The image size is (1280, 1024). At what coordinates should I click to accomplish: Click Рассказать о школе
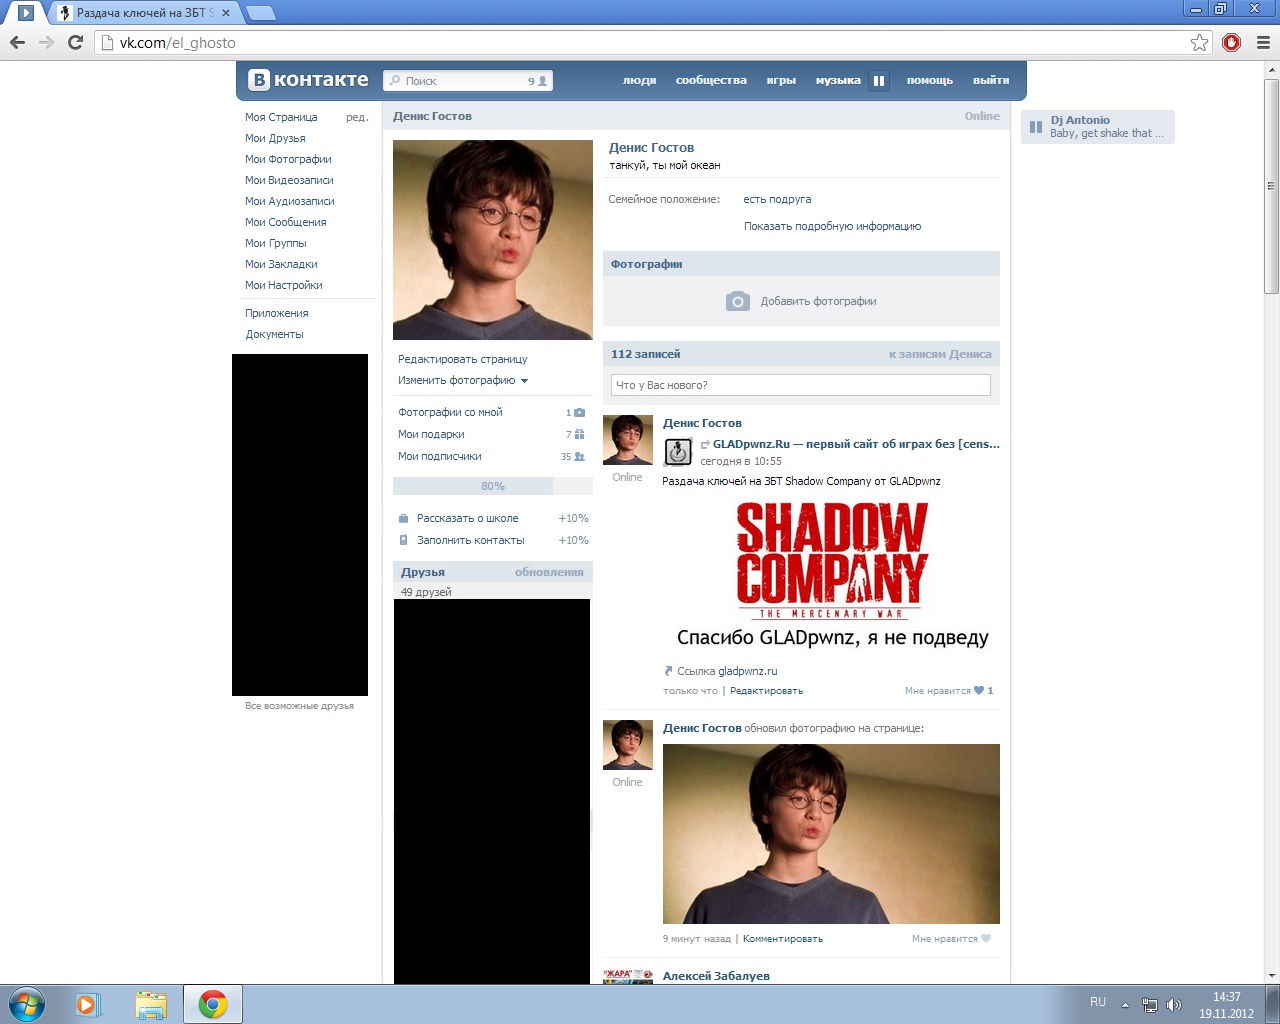467,518
